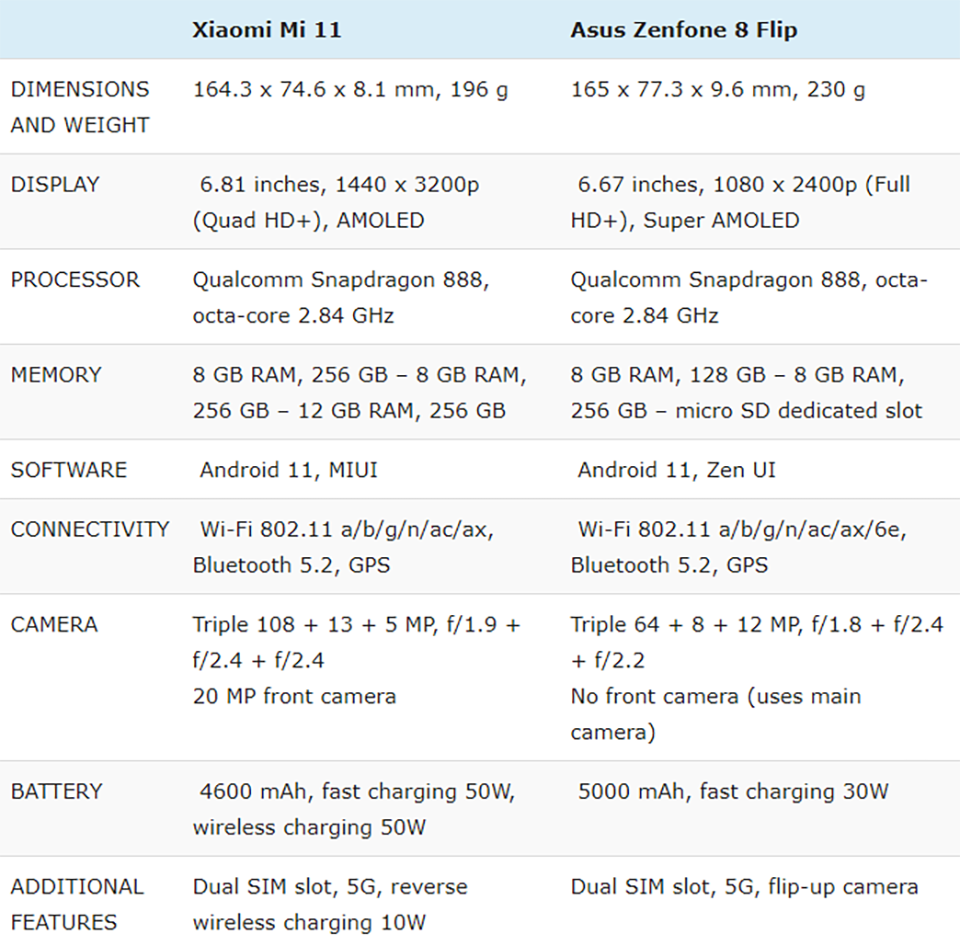960x945 pixels.
Task: Click the DISPLAY row label
Action: (55, 184)
